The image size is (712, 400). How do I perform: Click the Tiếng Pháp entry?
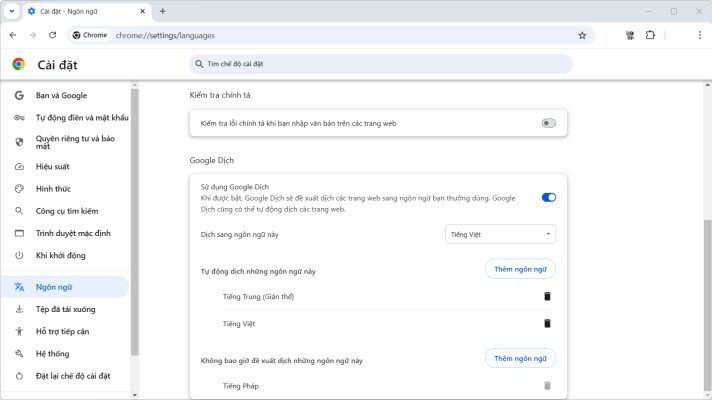pyautogui.click(x=240, y=386)
